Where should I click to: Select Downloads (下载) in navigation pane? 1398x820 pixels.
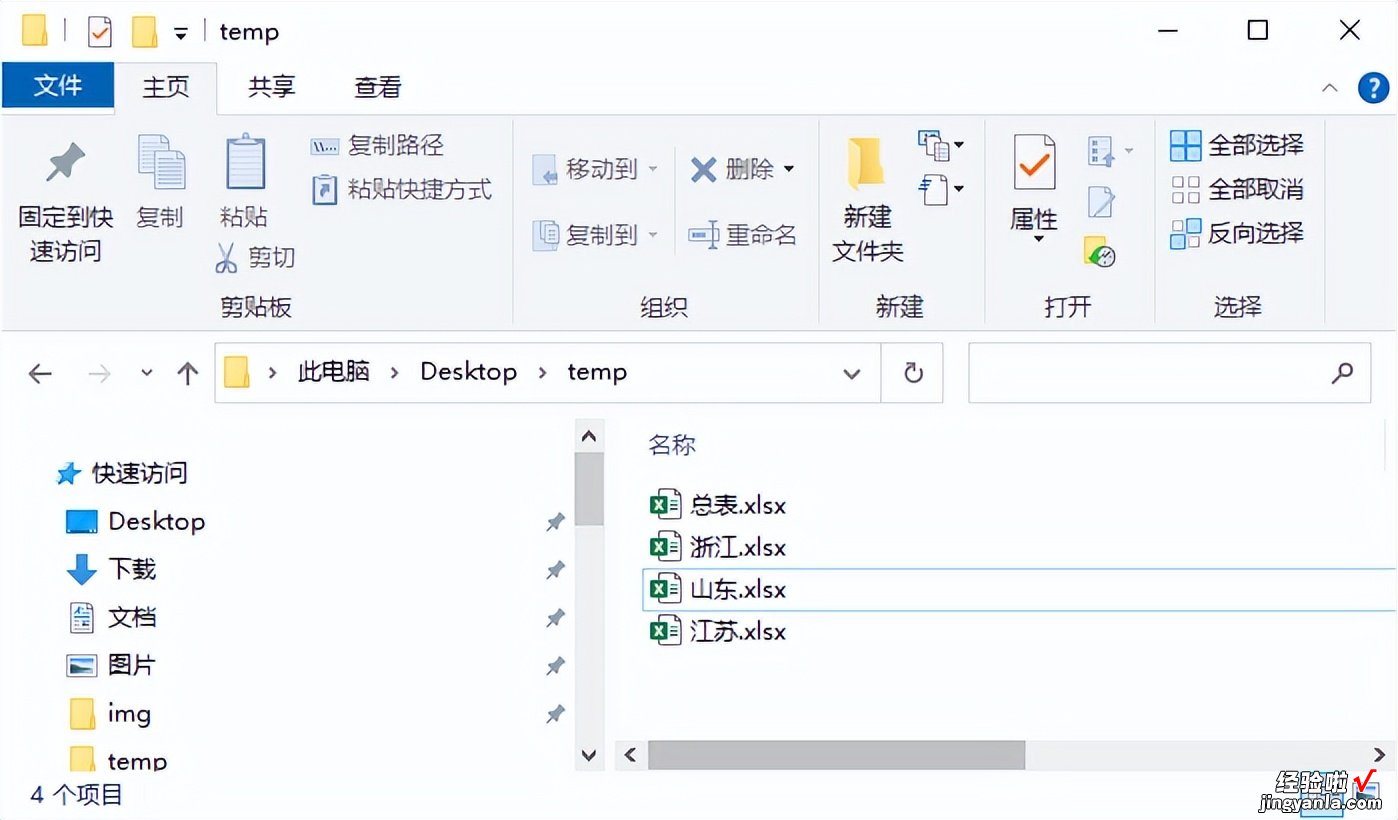[x=112, y=569]
